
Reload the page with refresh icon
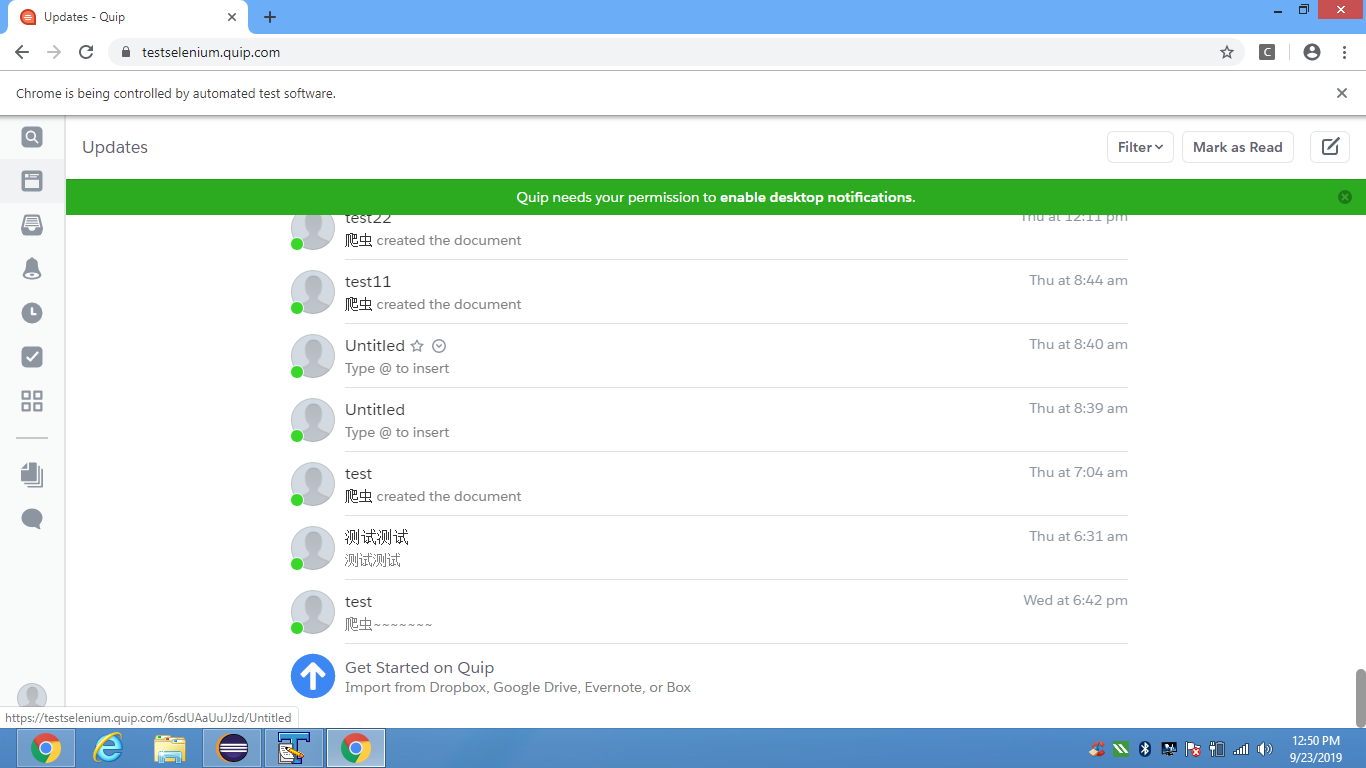click(86, 52)
